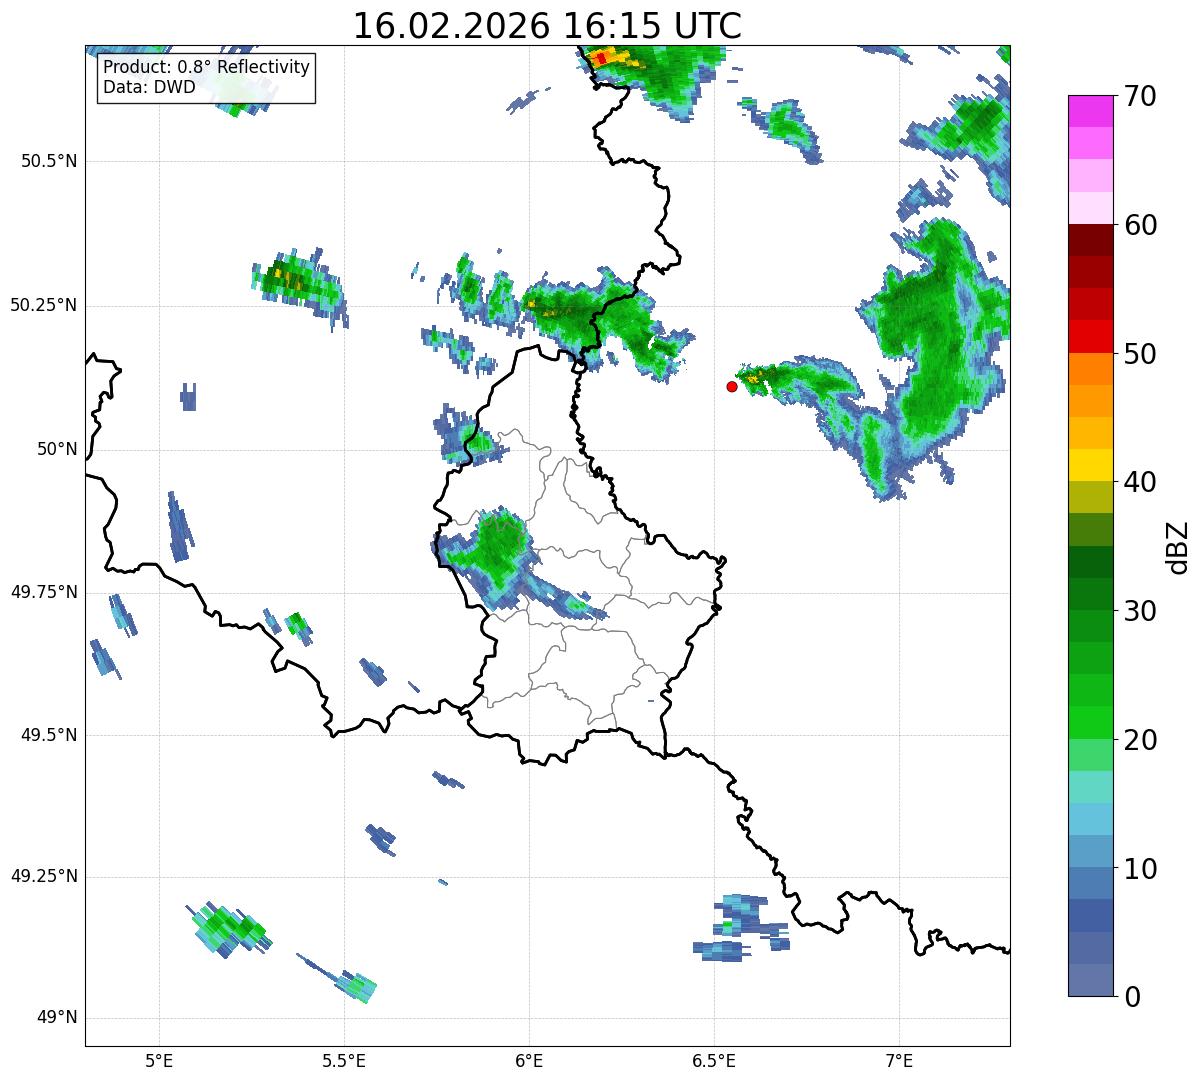The width and height of the screenshot is (1202, 1081).
Task: Click the 5°E longitude label
Action: [159, 1060]
